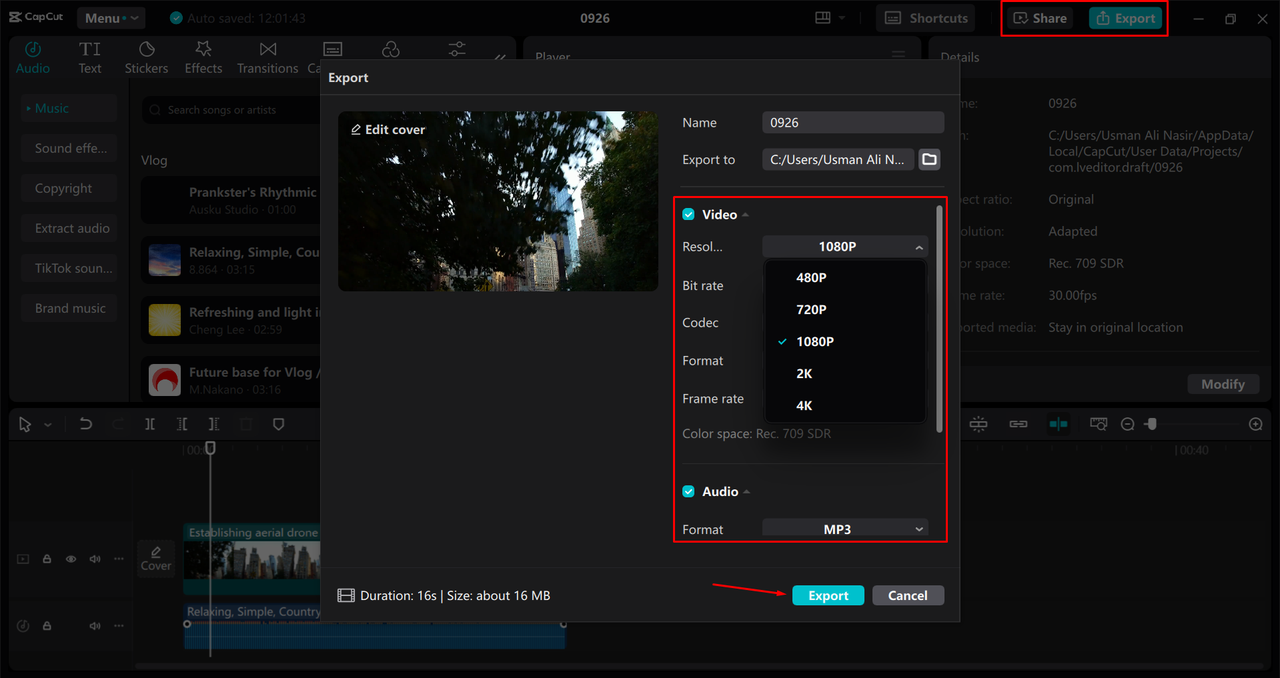Image resolution: width=1280 pixels, height=678 pixels.
Task: Mute the audio track speaker icon
Action: point(95,625)
